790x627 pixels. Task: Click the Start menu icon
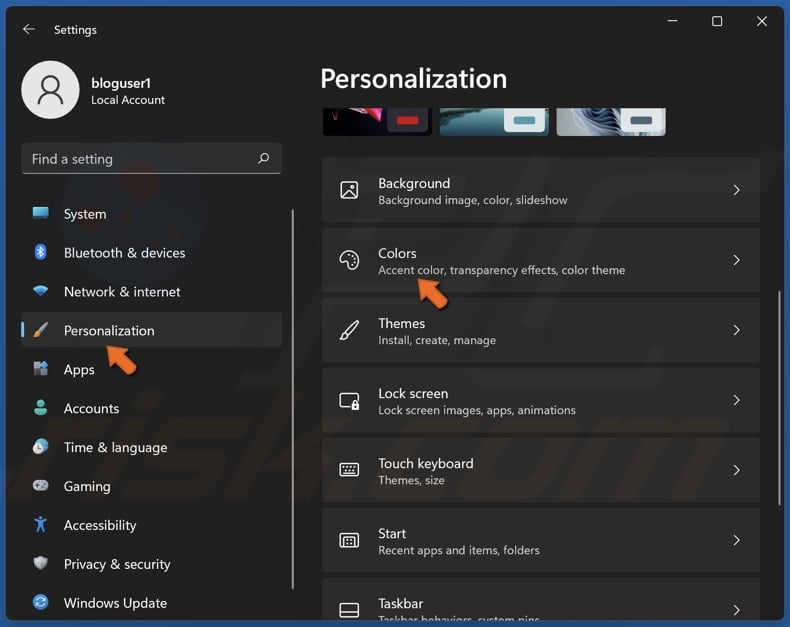(x=349, y=540)
